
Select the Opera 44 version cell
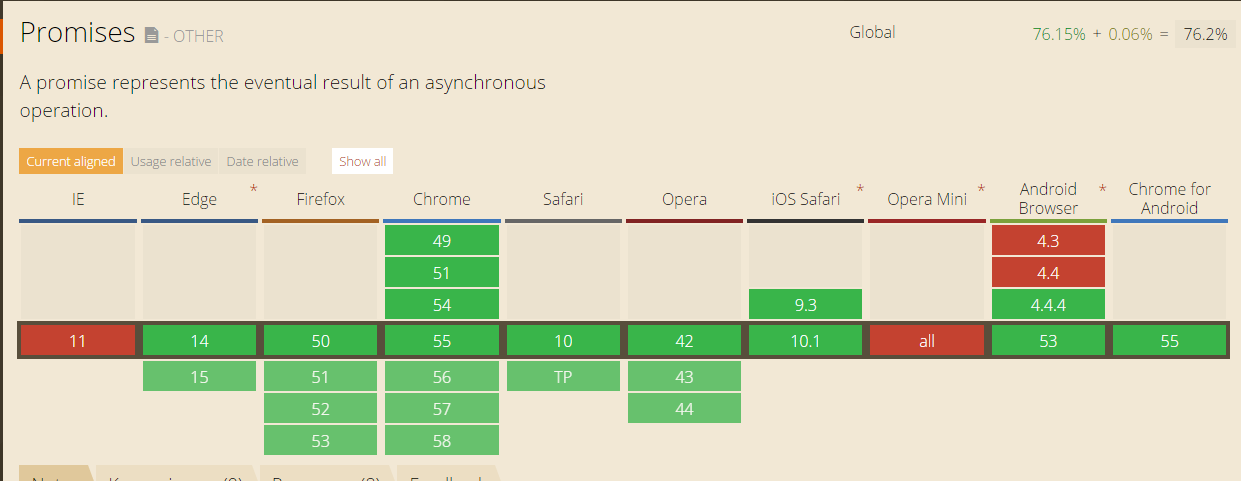[x=685, y=409]
